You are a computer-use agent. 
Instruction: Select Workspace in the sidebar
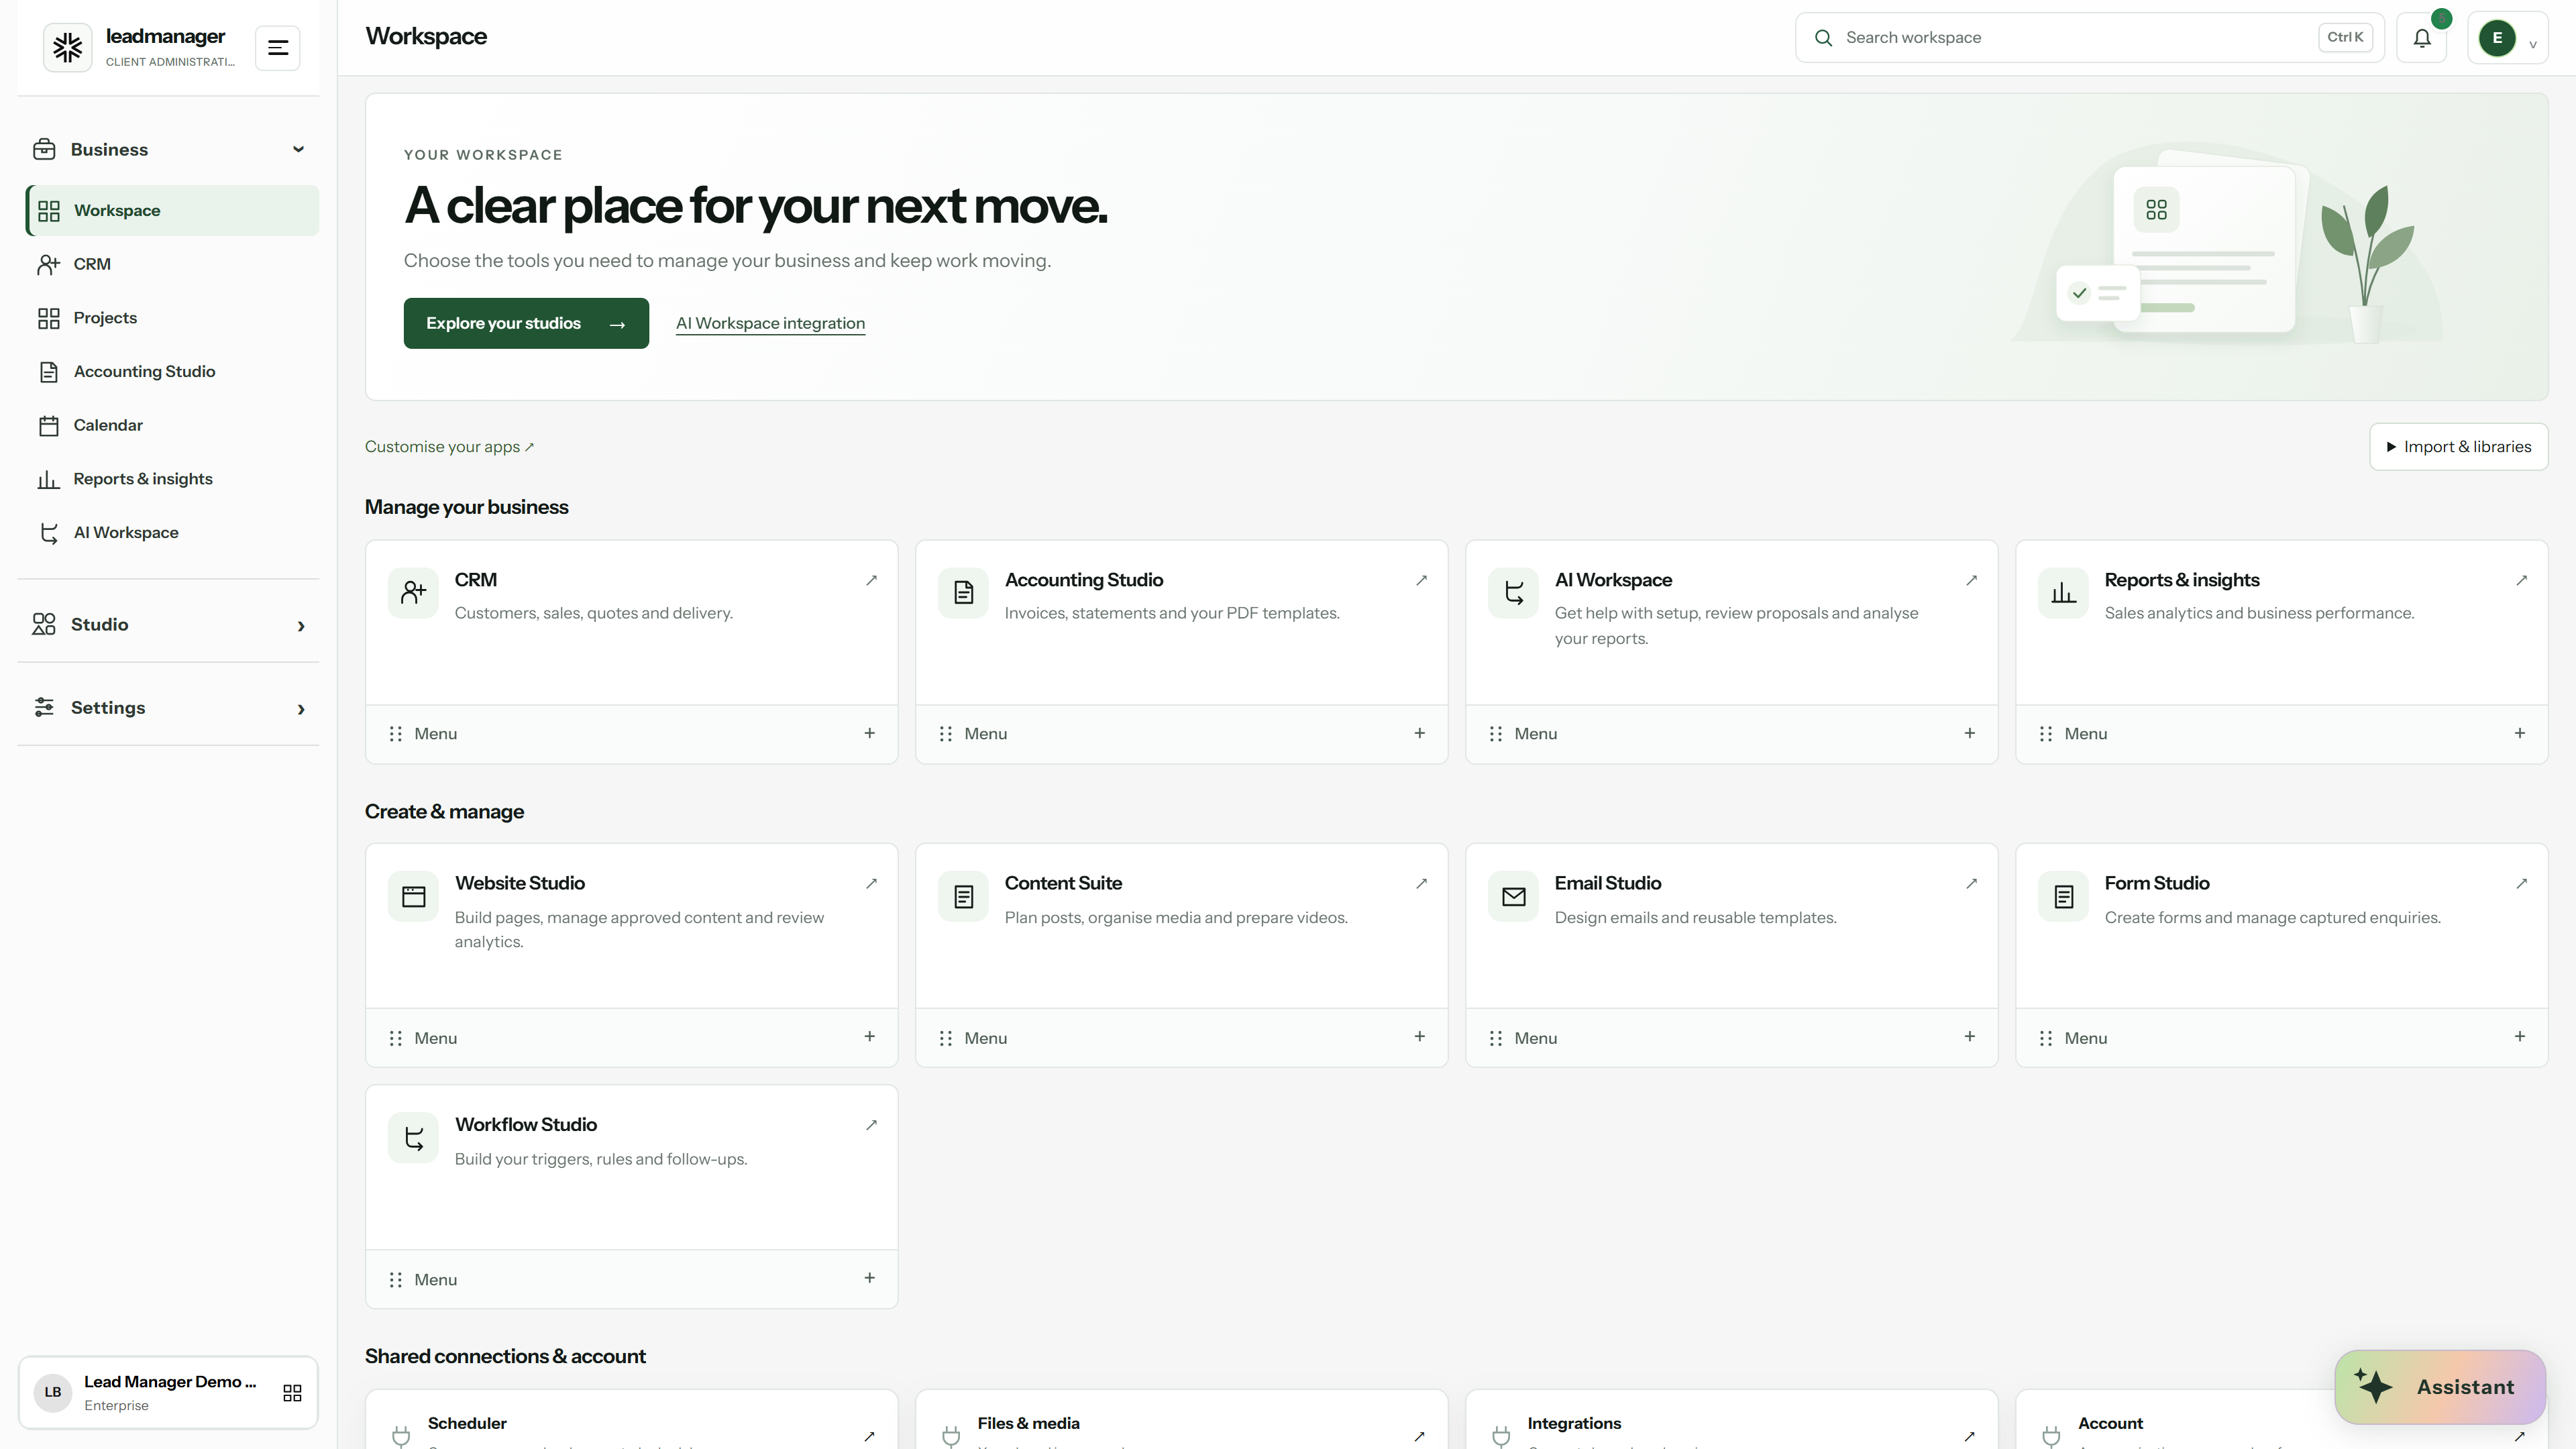tap(172, 211)
